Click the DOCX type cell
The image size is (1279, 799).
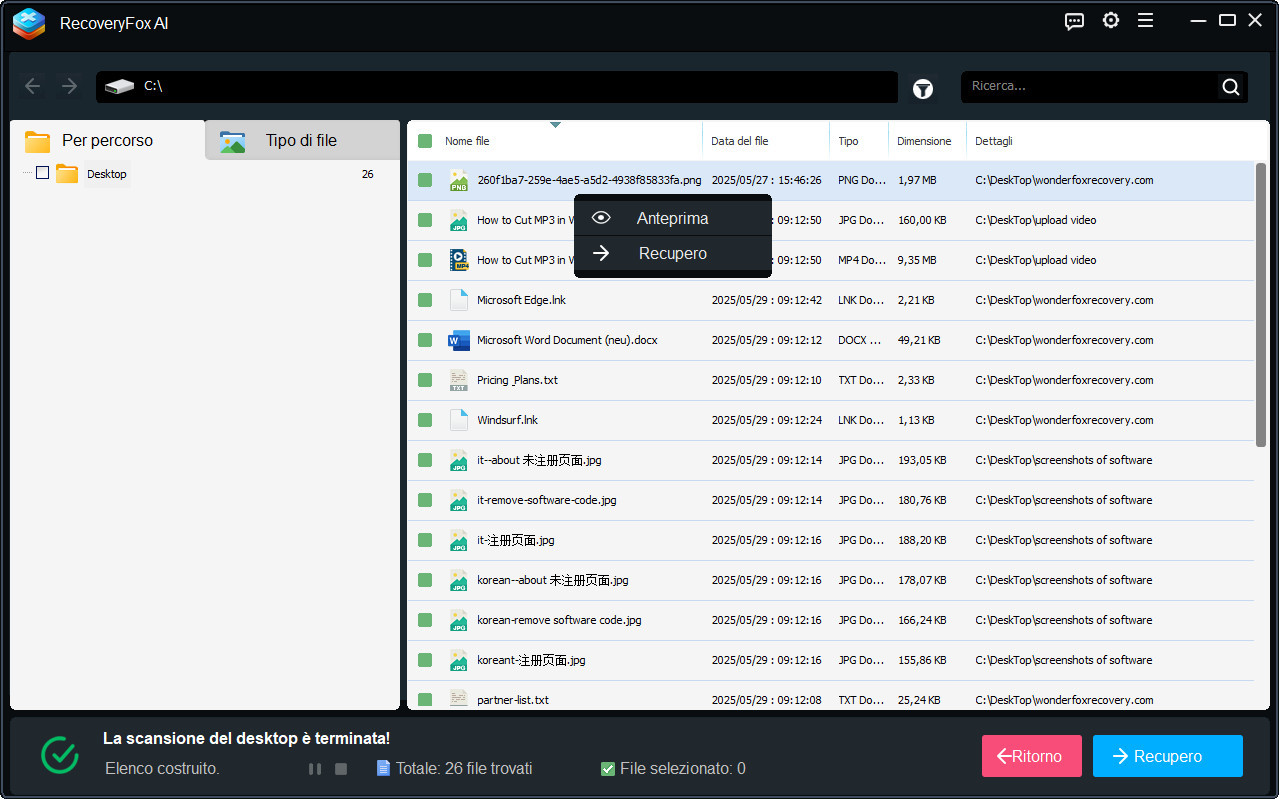(860, 340)
